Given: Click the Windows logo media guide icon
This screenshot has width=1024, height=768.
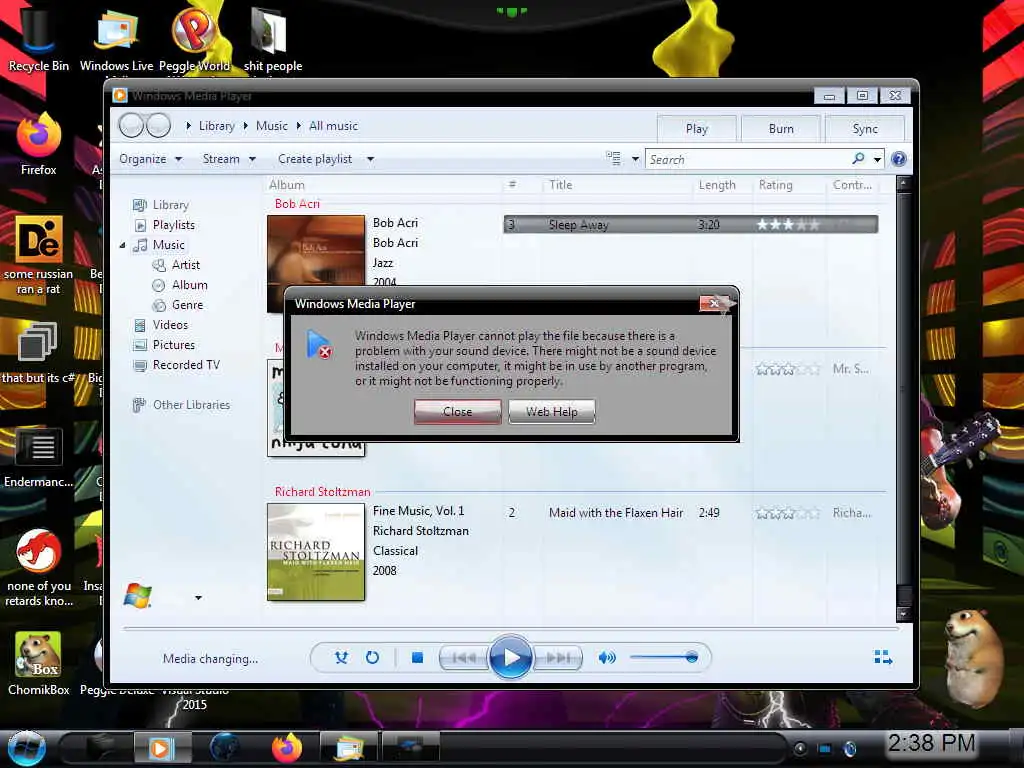Looking at the screenshot, I should tap(138, 596).
